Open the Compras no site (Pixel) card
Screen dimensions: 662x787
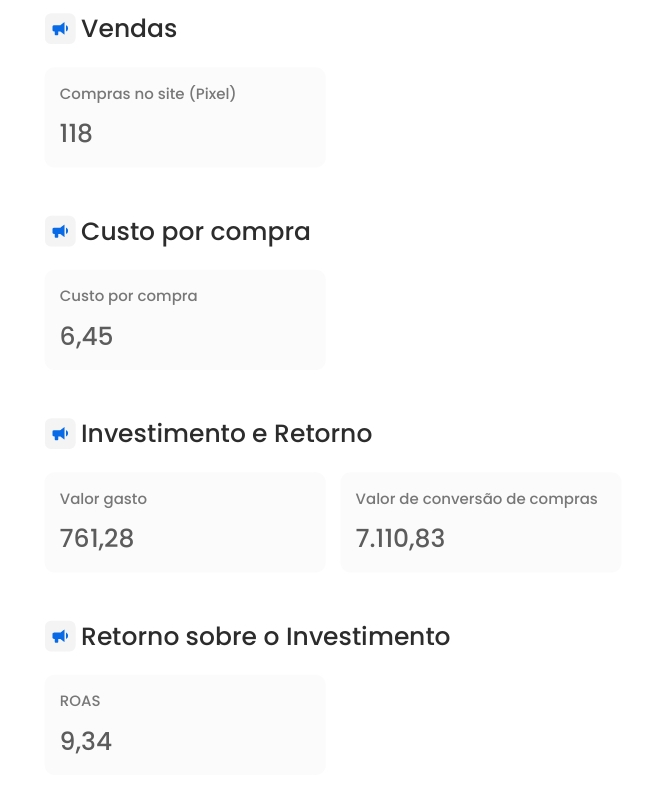[185, 117]
